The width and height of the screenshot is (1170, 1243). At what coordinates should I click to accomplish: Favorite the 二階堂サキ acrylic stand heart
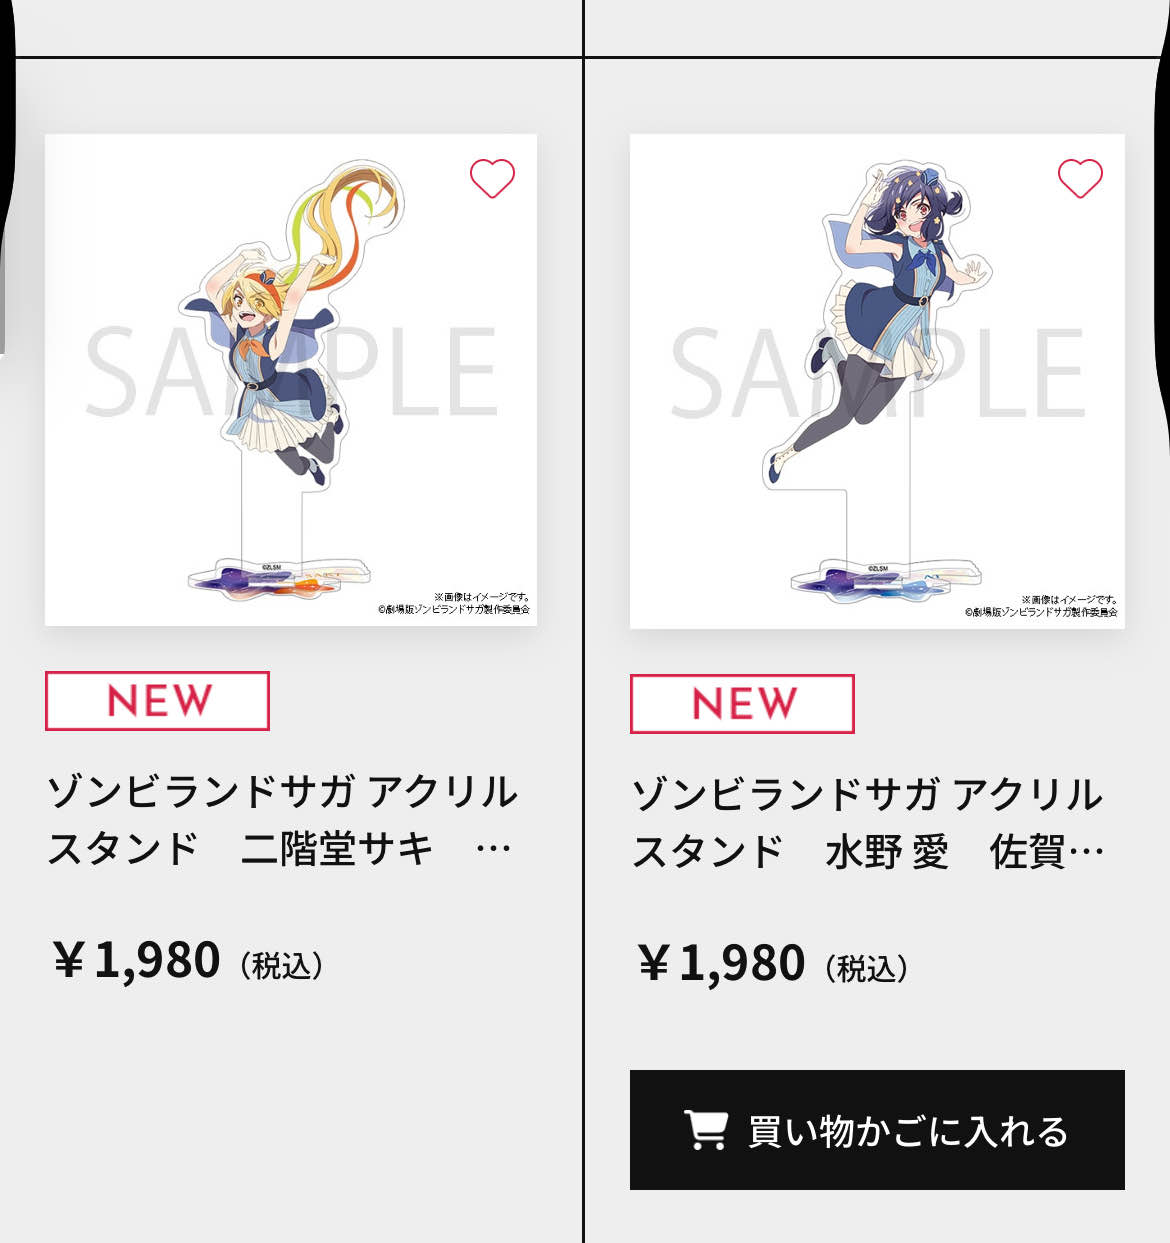coord(492,179)
